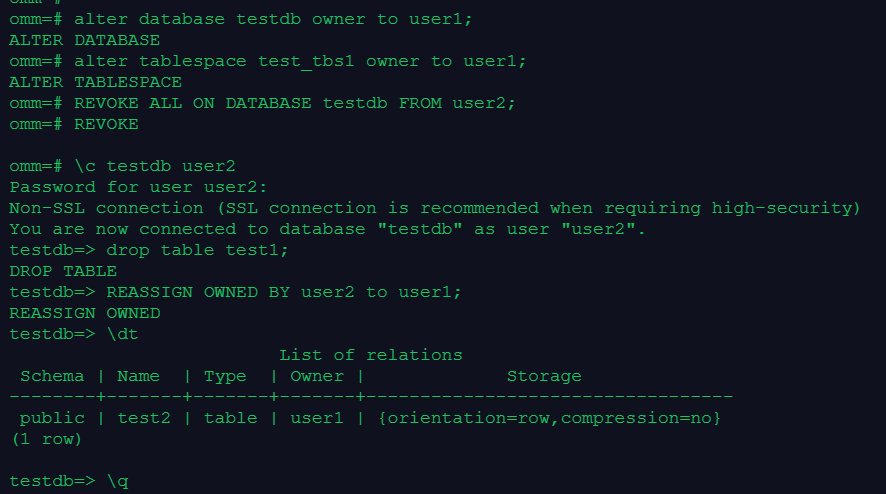The width and height of the screenshot is (886, 494).
Task: Click the "List of relations" heading
Action: 370,355
